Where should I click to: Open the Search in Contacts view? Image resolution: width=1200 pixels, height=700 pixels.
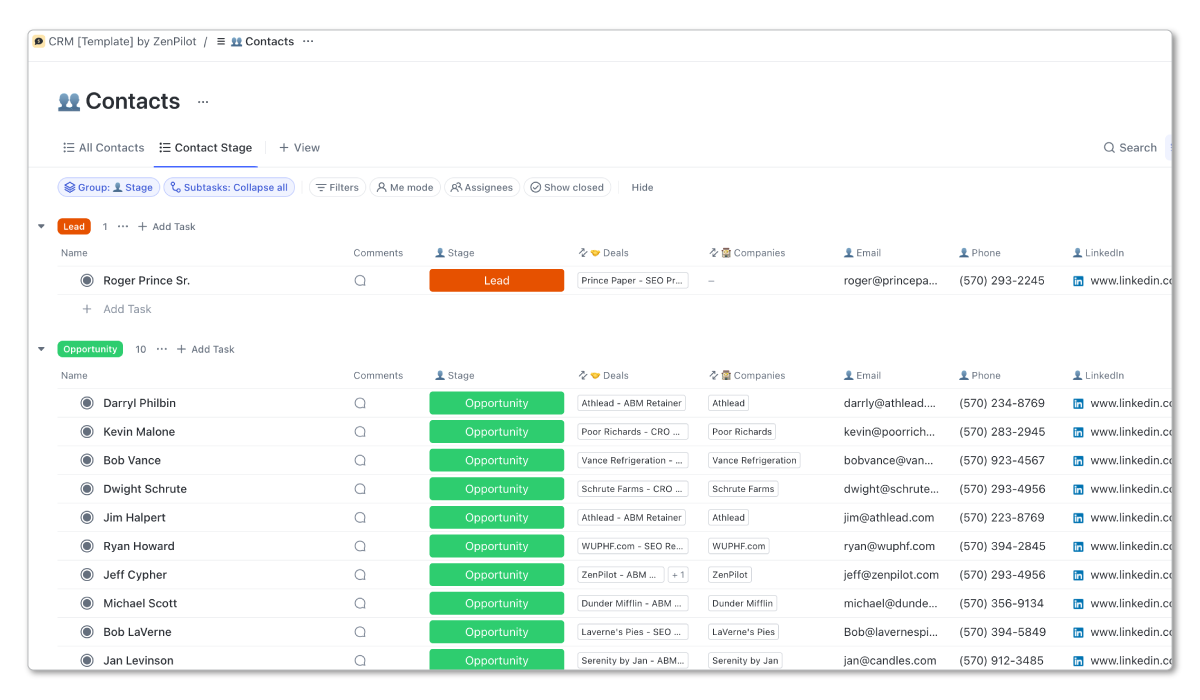pos(1130,147)
